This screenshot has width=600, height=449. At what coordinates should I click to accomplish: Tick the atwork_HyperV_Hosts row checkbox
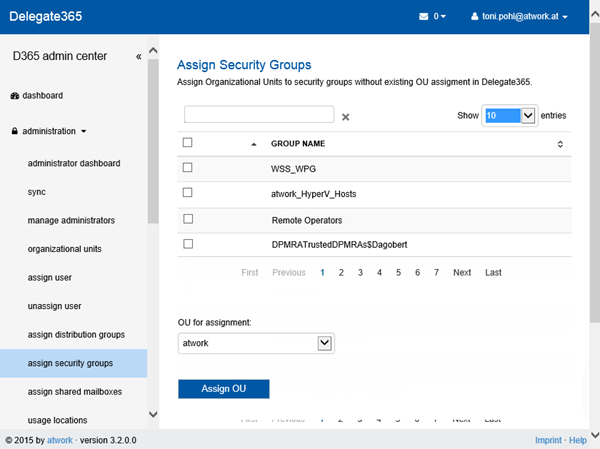click(188, 192)
